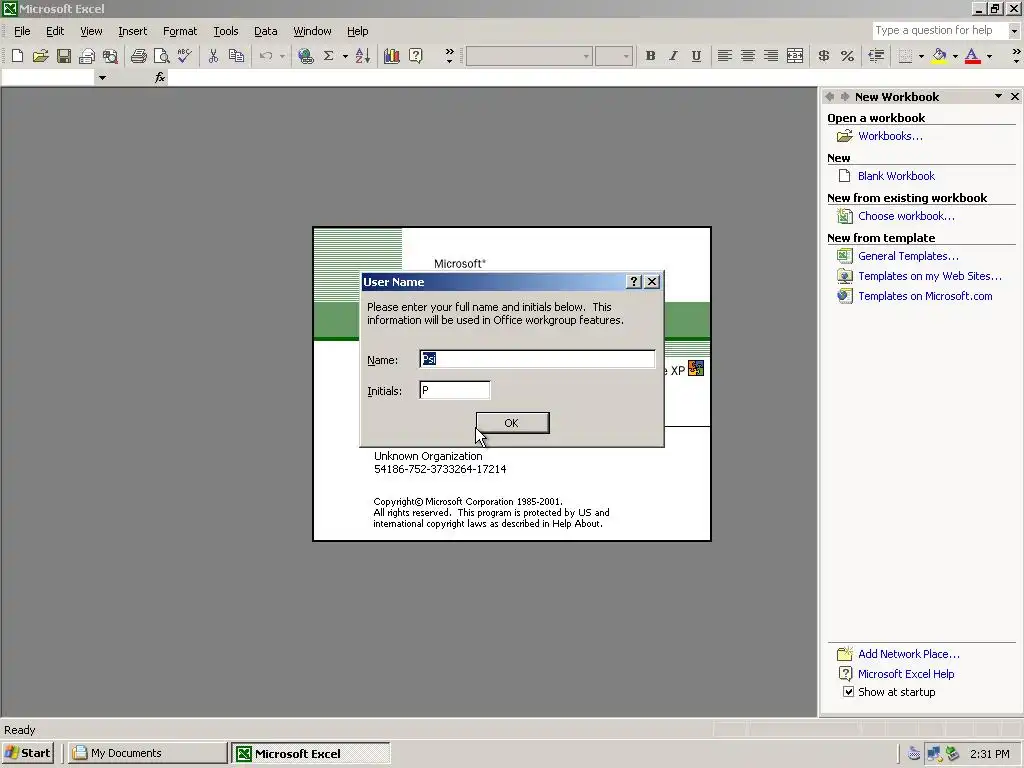The width and height of the screenshot is (1024, 768).
Task: Click the New blank workbook toolbar icon
Action: (18, 56)
